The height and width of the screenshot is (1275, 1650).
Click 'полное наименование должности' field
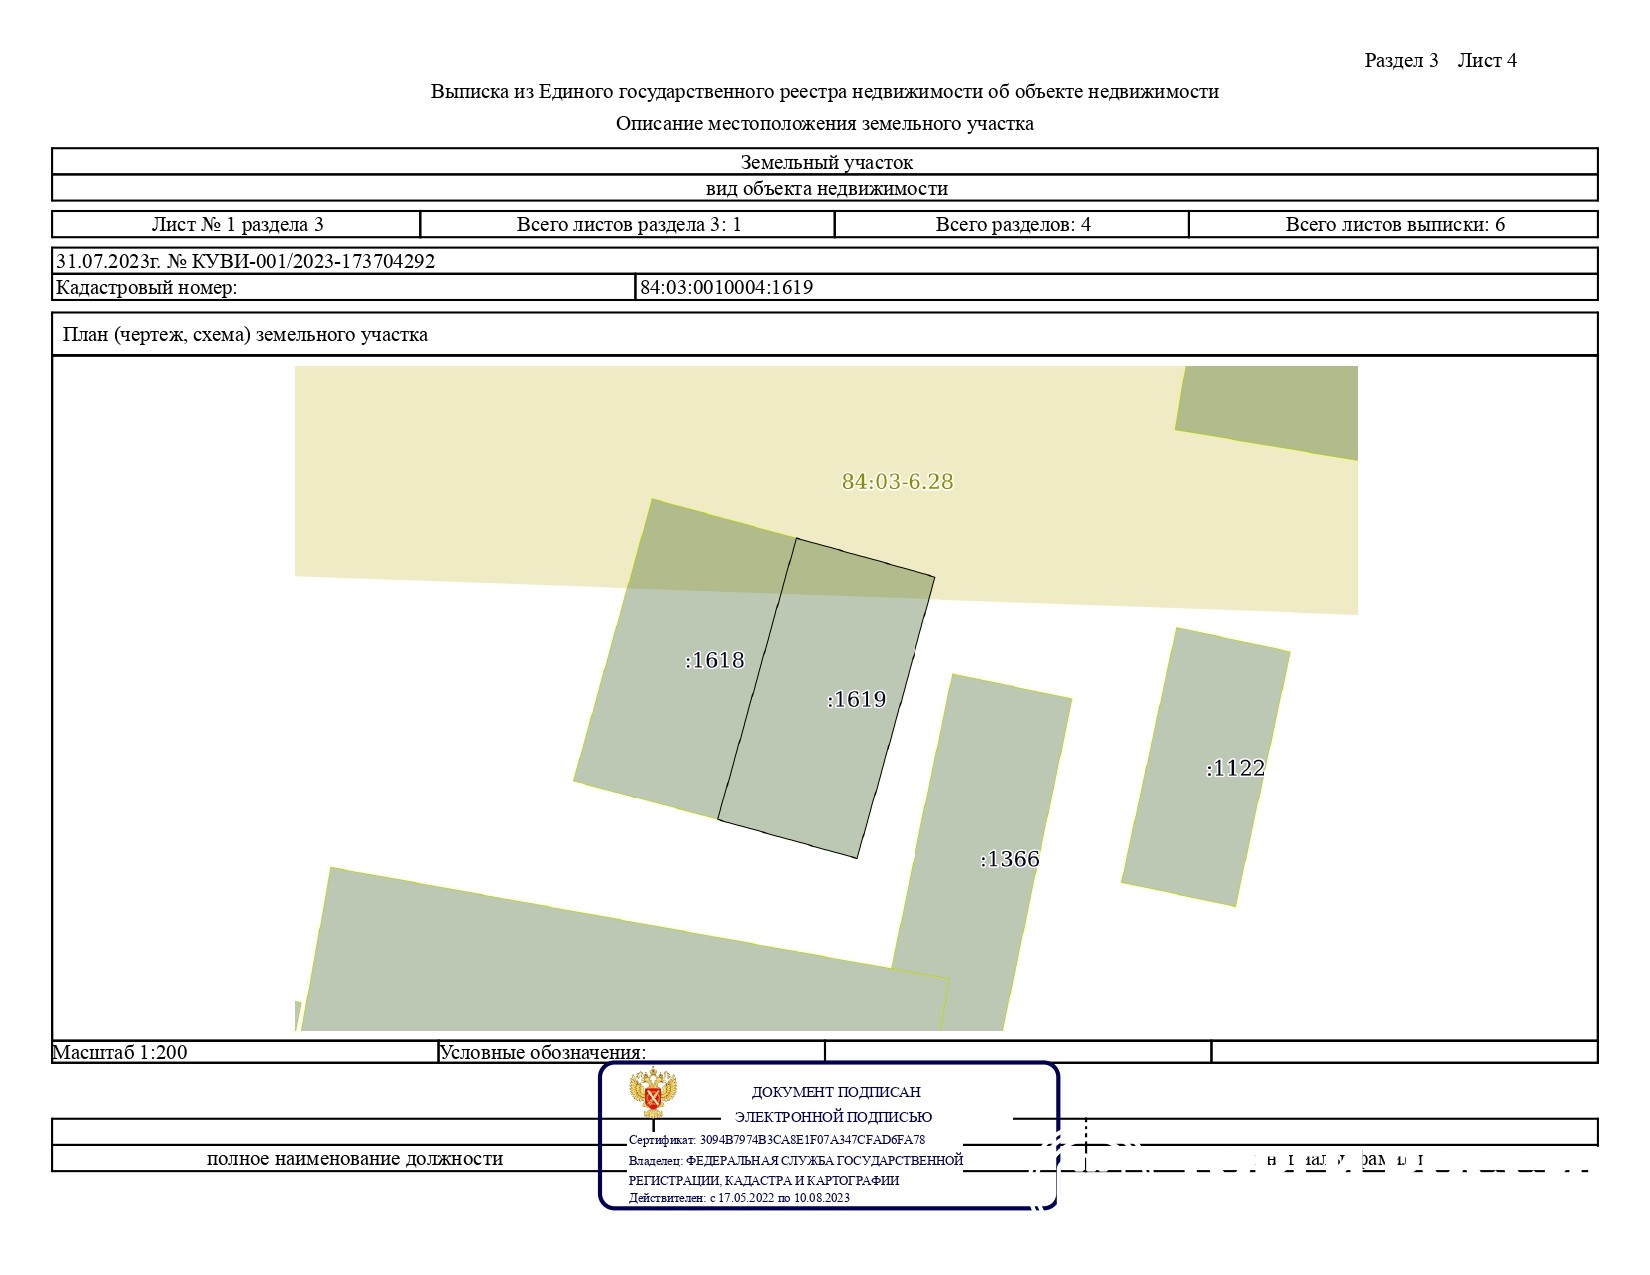(x=354, y=1159)
